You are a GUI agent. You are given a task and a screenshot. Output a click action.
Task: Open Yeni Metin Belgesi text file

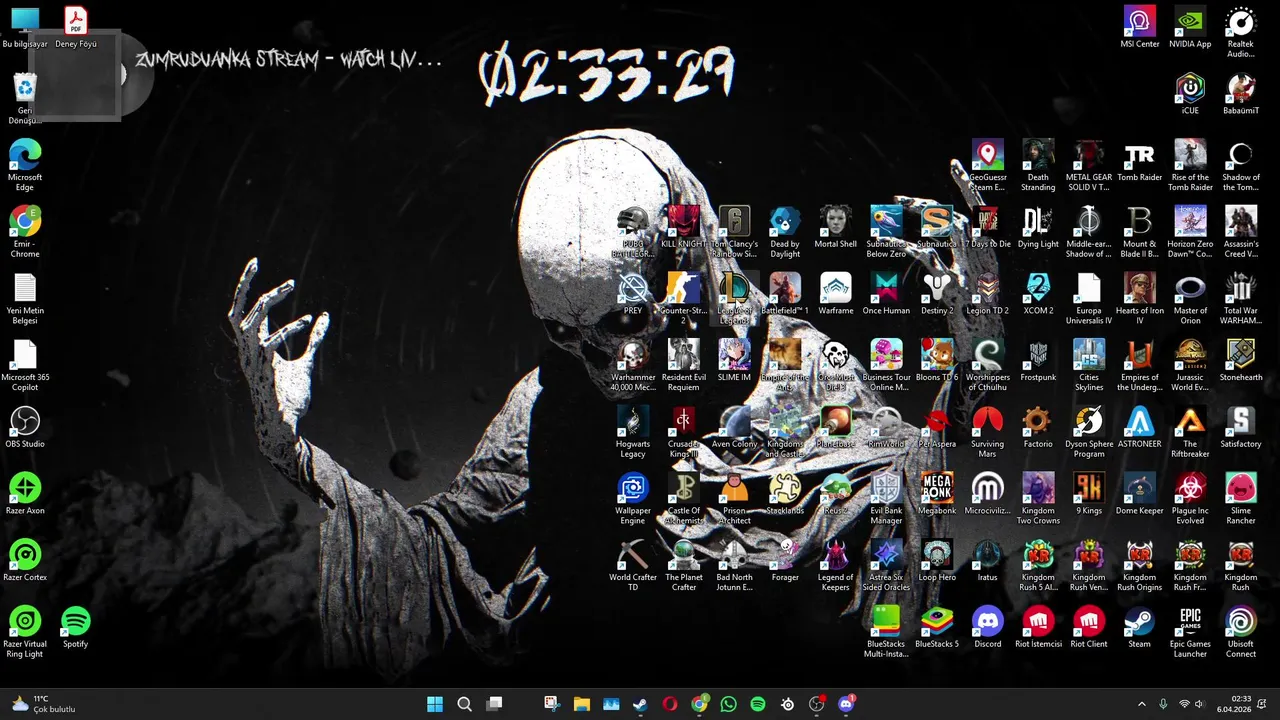pos(25,299)
